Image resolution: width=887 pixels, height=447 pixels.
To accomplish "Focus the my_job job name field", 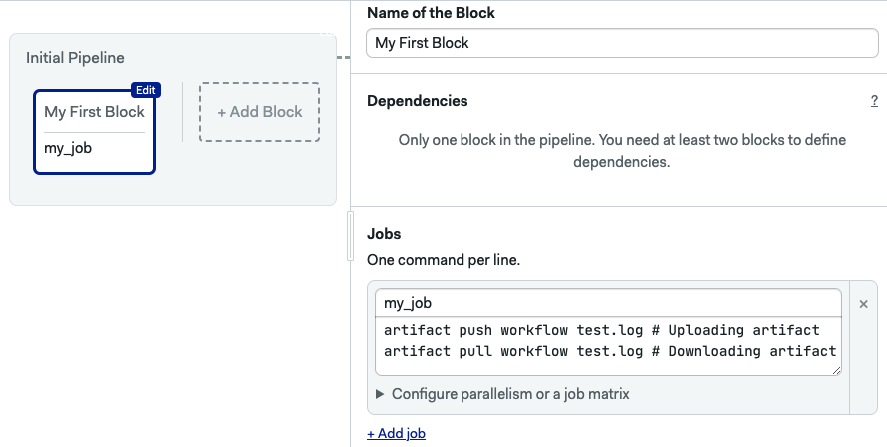I will [x=608, y=303].
